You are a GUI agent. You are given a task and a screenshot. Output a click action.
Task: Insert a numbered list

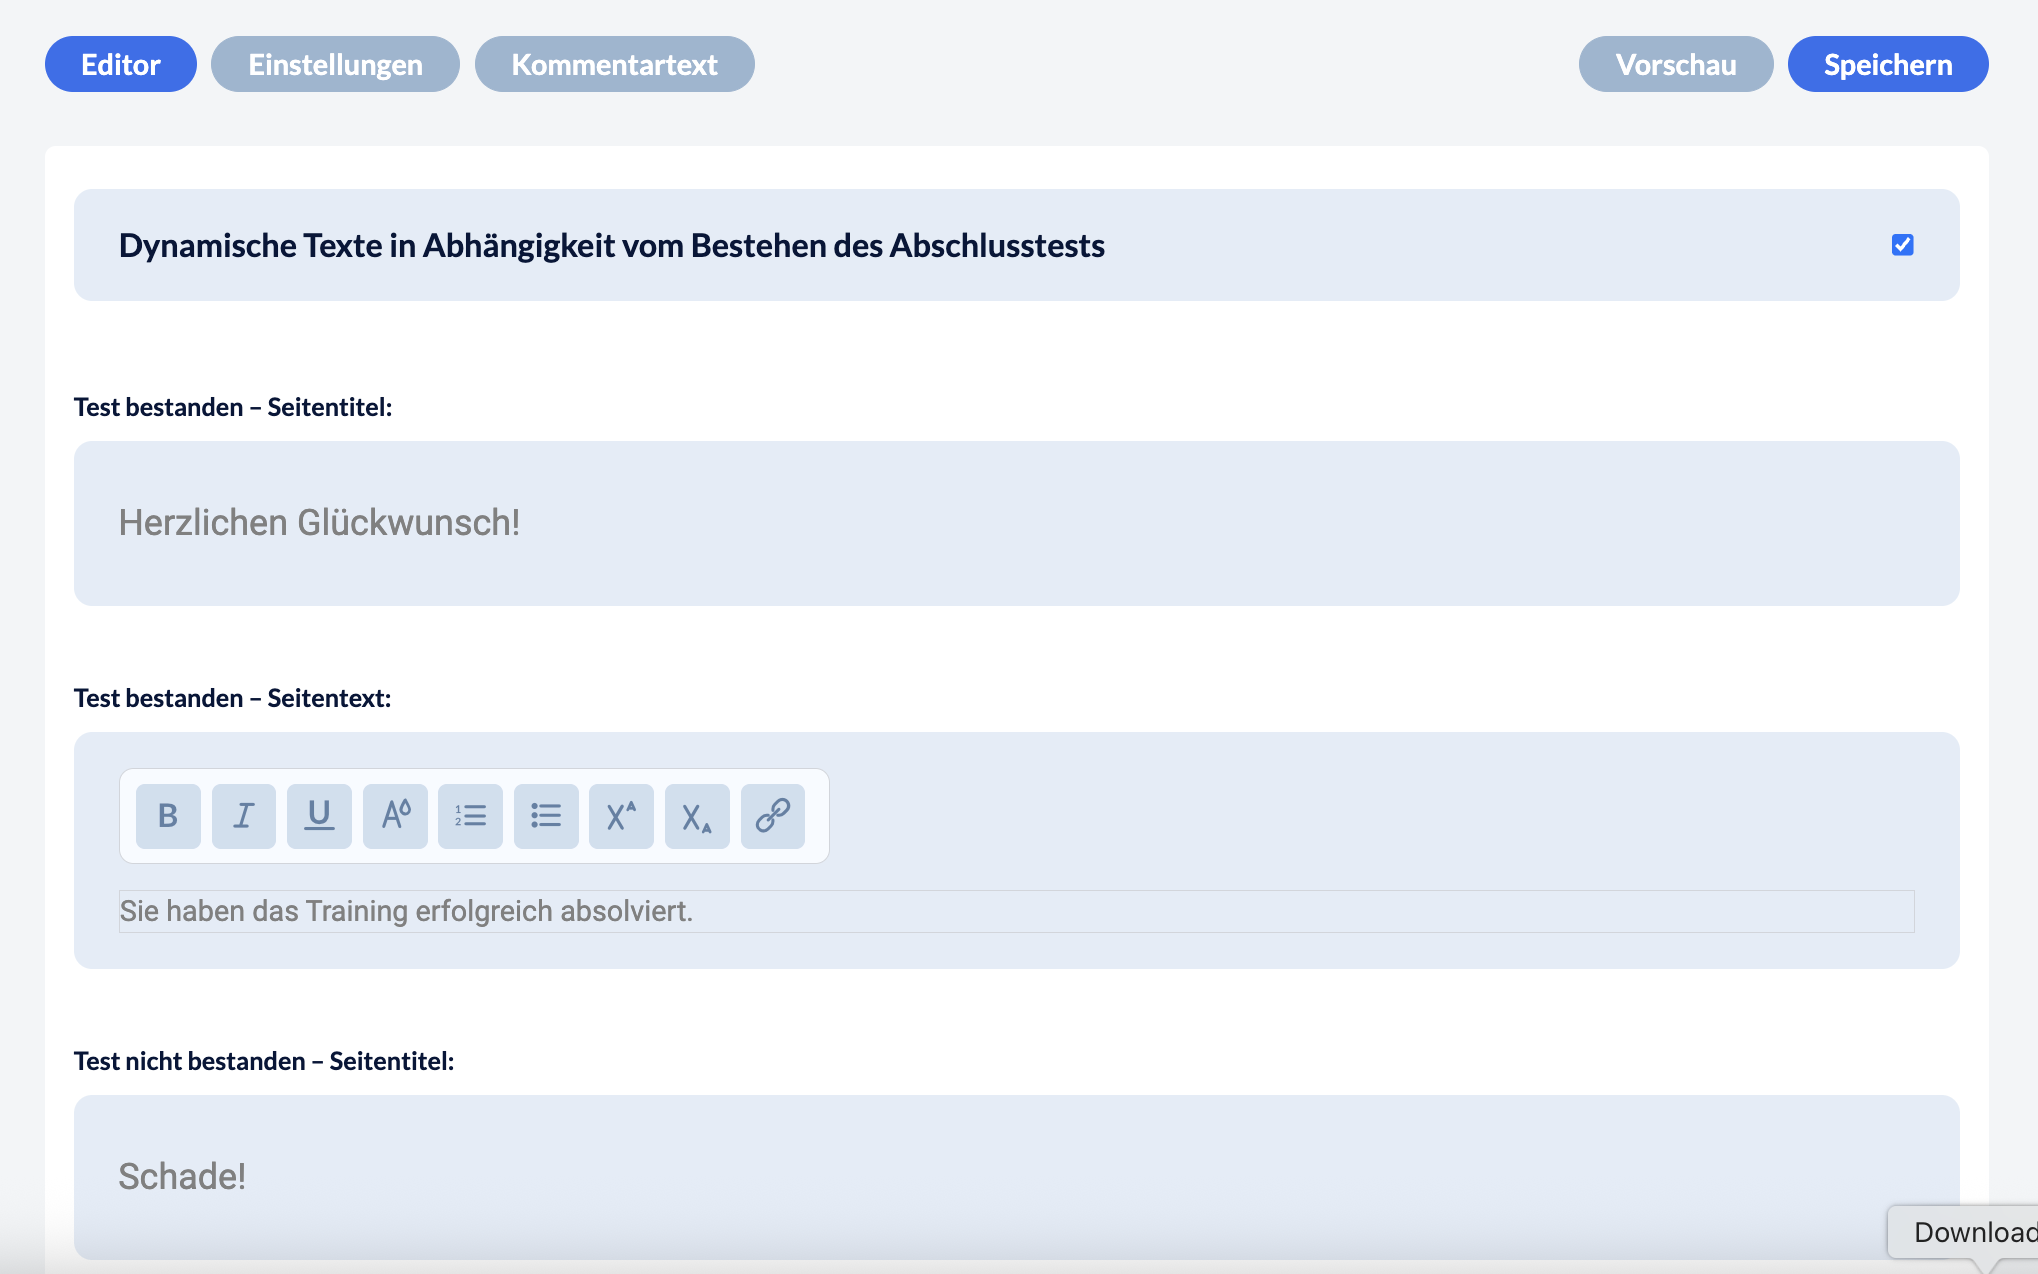[470, 816]
